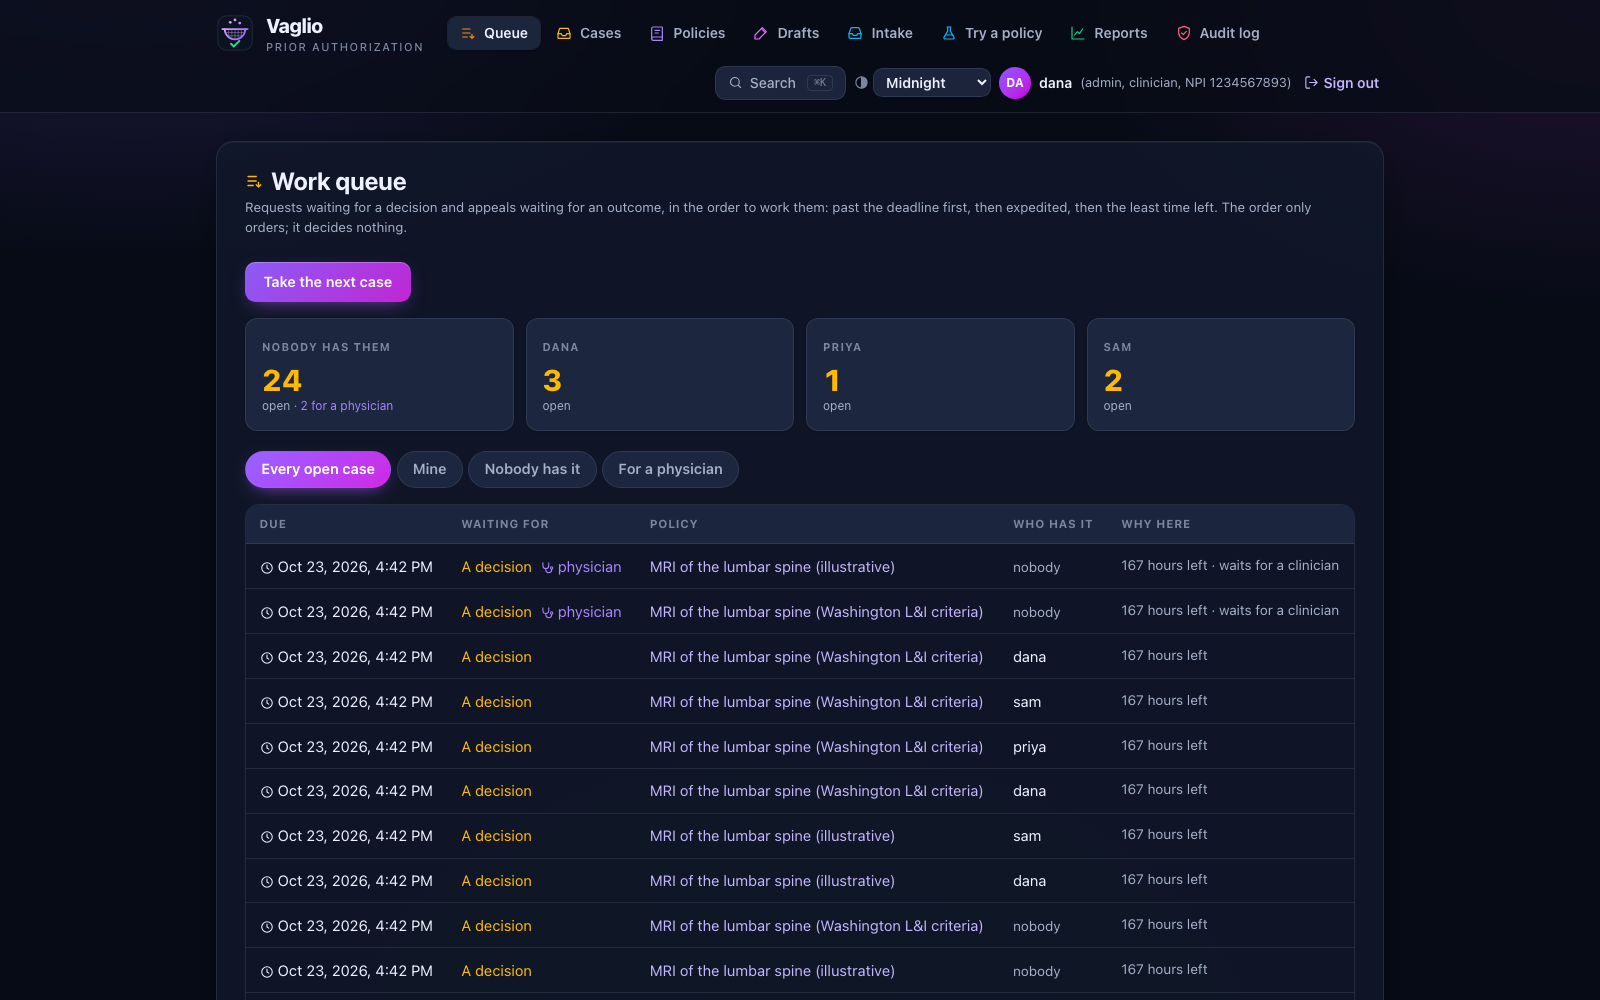Screen dimensions: 1600x1000
Task: Open policy link in the priya row
Action: 816,747
